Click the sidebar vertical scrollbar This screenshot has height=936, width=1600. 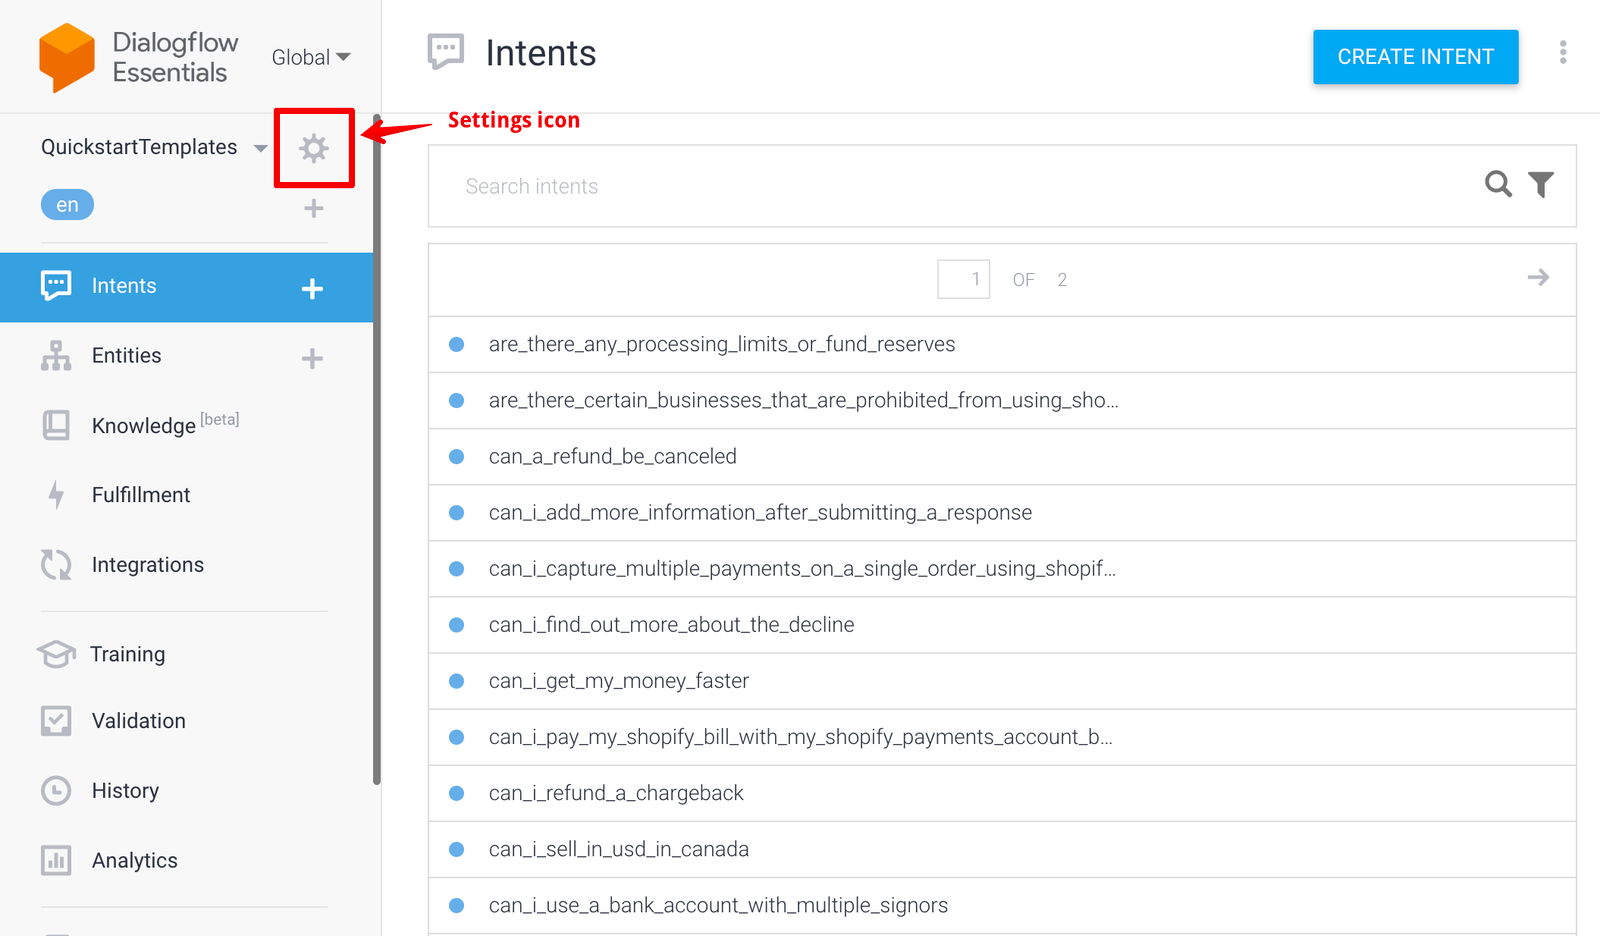point(377,450)
